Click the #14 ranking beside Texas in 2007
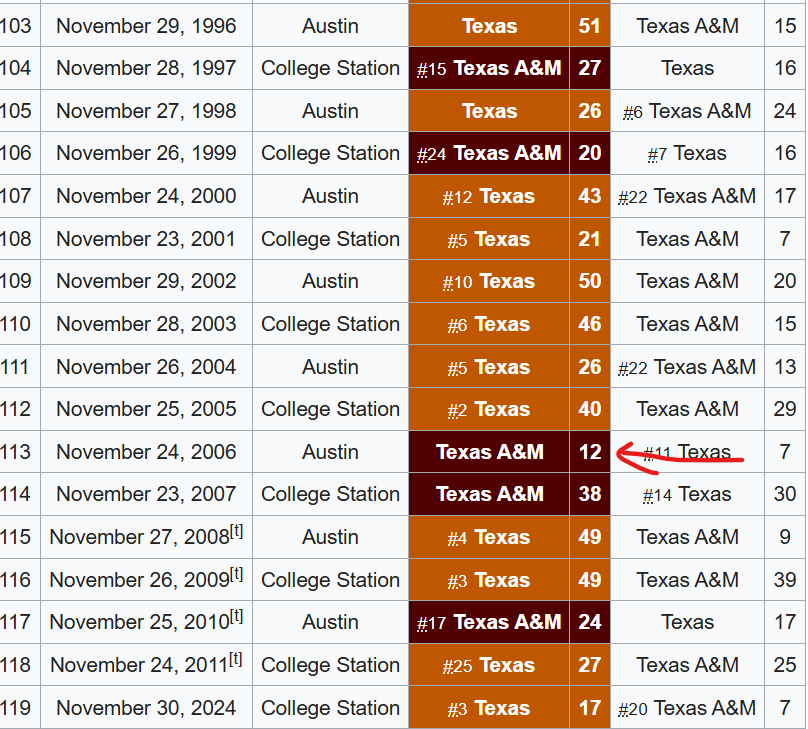 point(657,495)
